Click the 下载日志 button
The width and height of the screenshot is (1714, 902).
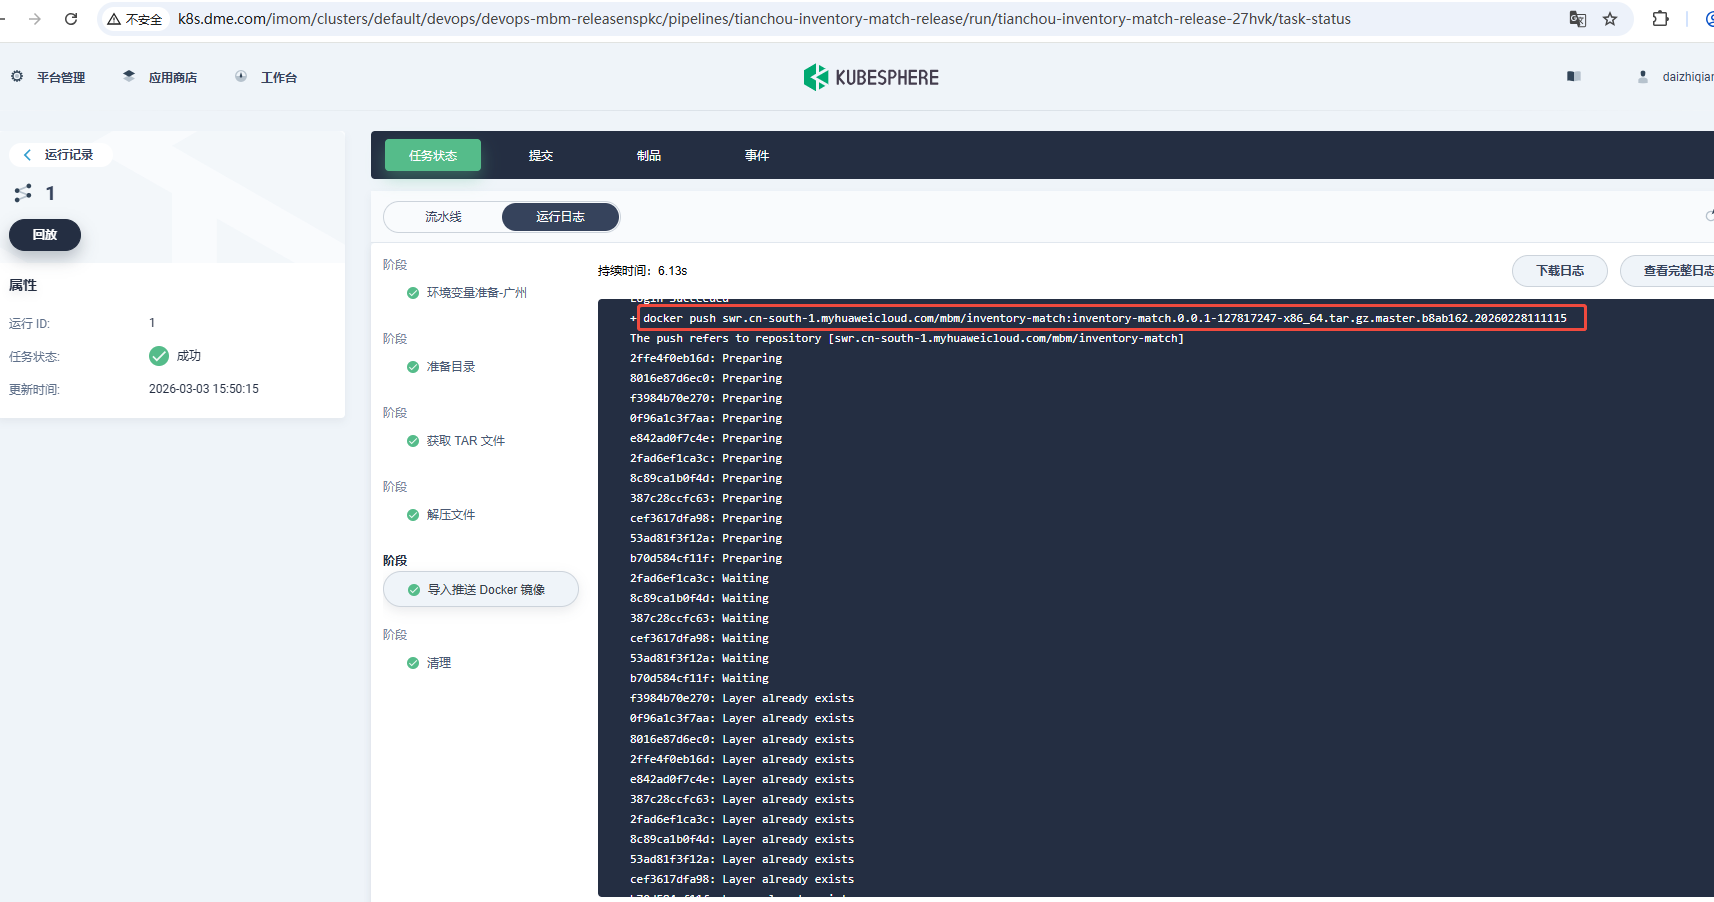click(1559, 271)
